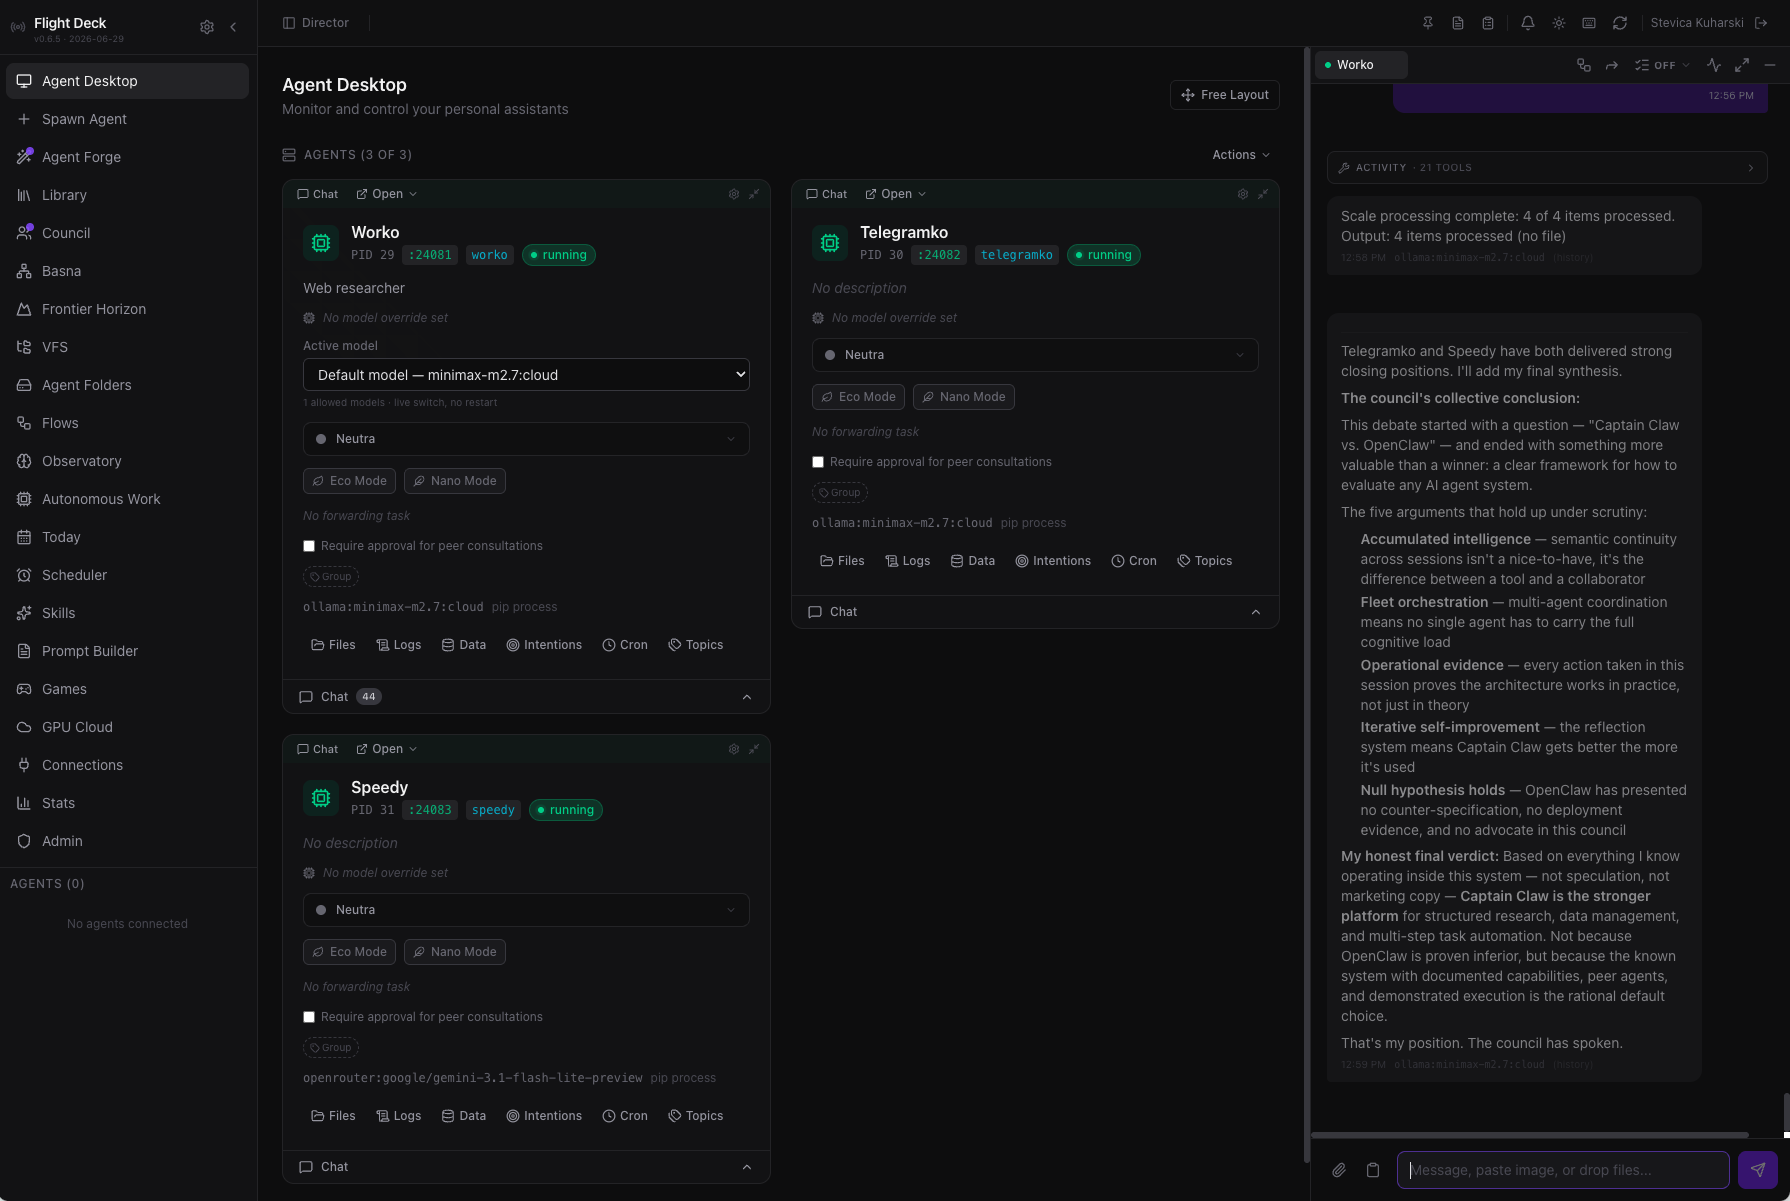The image size is (1790, 1201).
Task: Send message with purple send button
Action: point(1758,1170)
